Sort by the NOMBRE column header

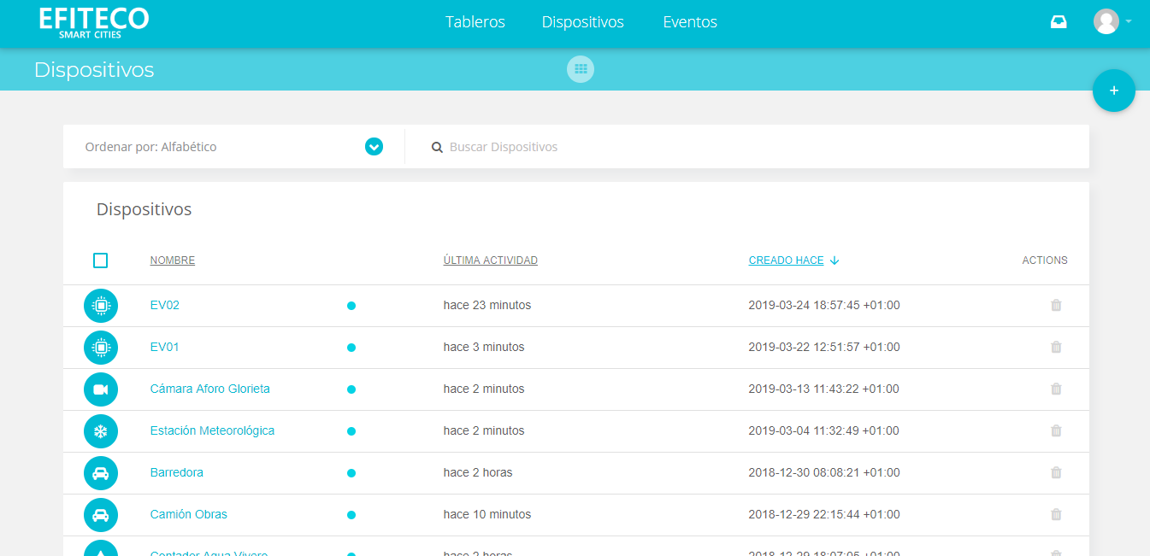(172, 260)
